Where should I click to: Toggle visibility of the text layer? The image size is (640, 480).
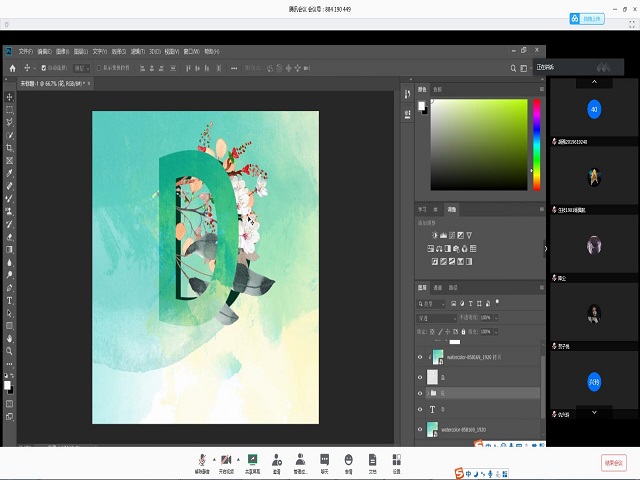(420, 409)
